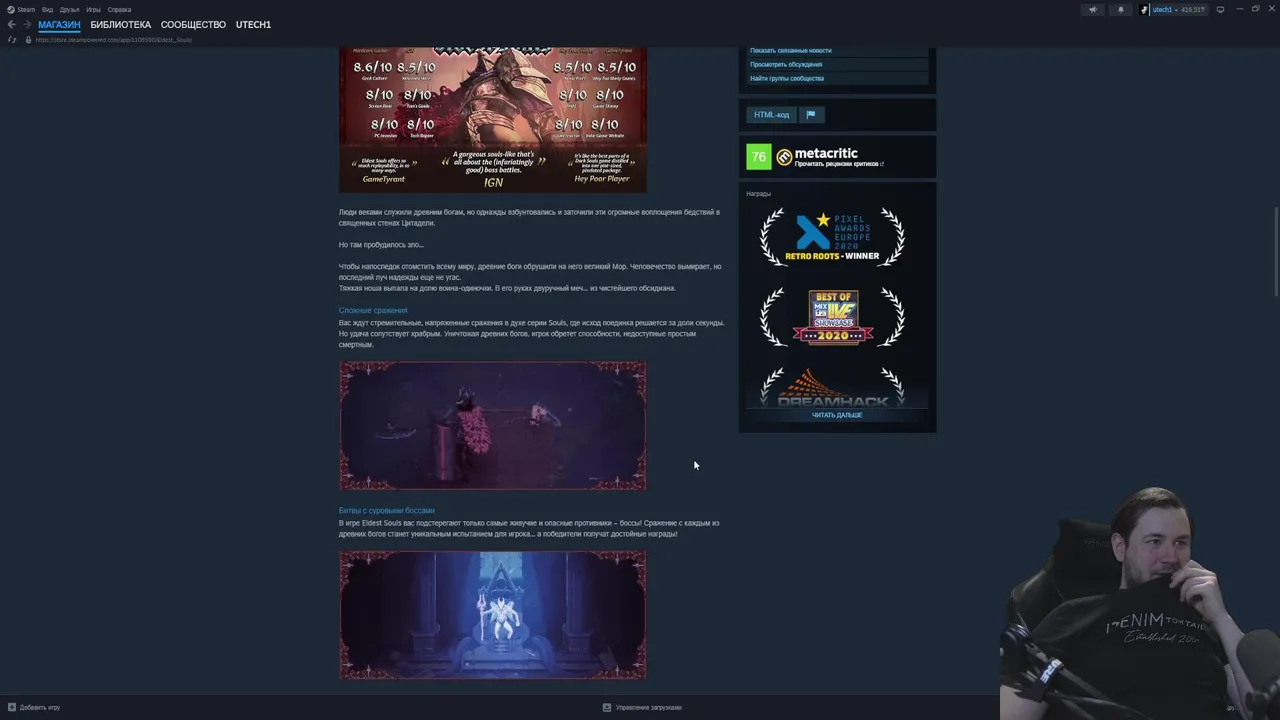Open the Steam menu
Screen dimensions: 1280x720
pyautogui.click(x=26, y=9)
